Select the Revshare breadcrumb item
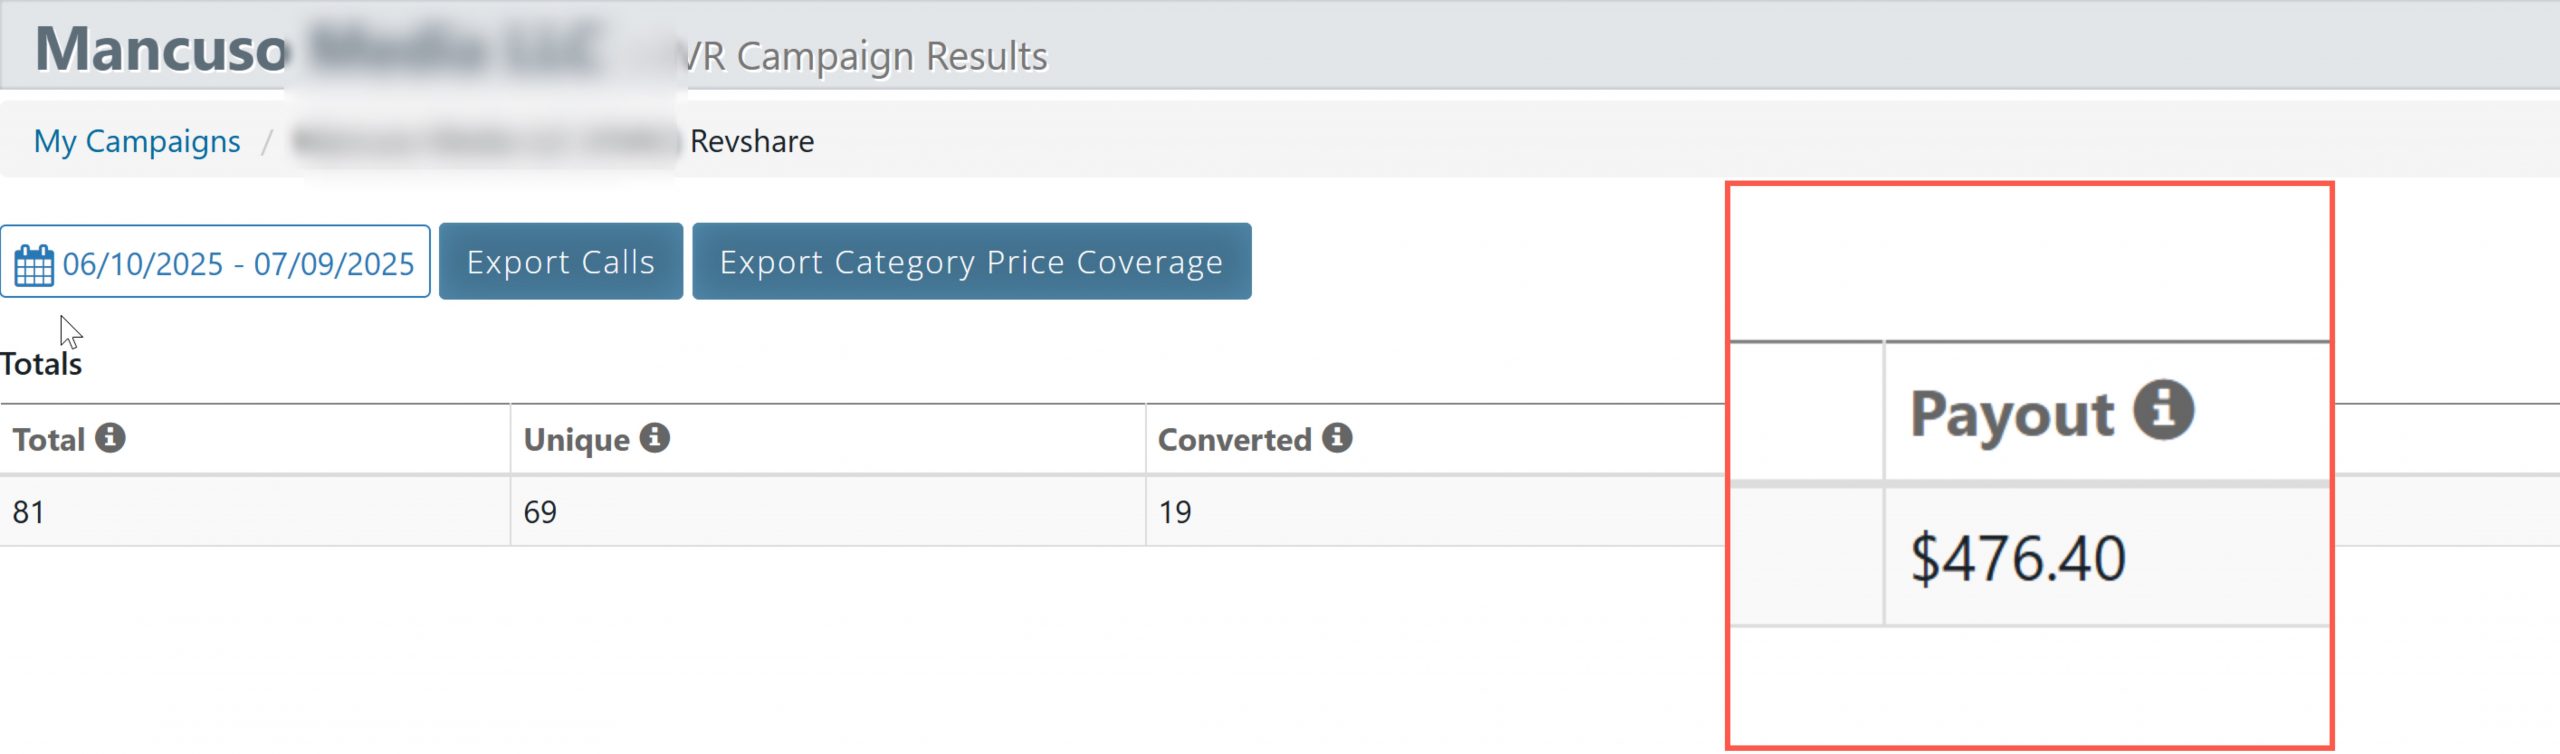Image resolution: width=2560 pixels, height=754 pixels. pyautogui.click(x=752, y=141)
